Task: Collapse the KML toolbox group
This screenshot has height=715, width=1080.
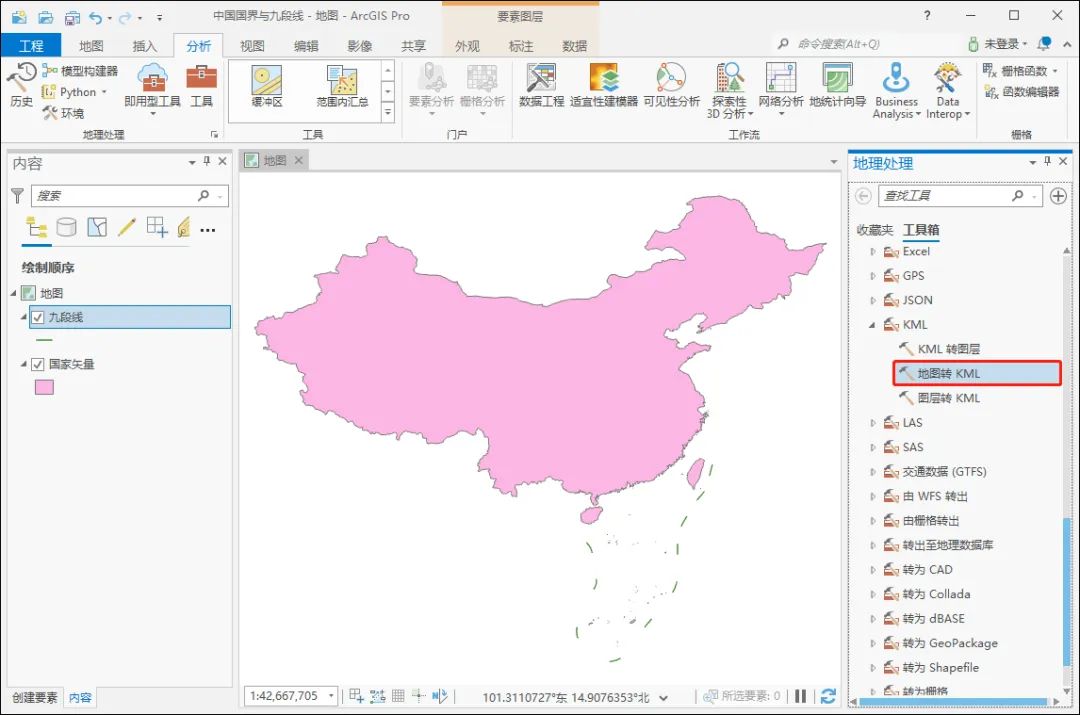Action: (872, 324)
